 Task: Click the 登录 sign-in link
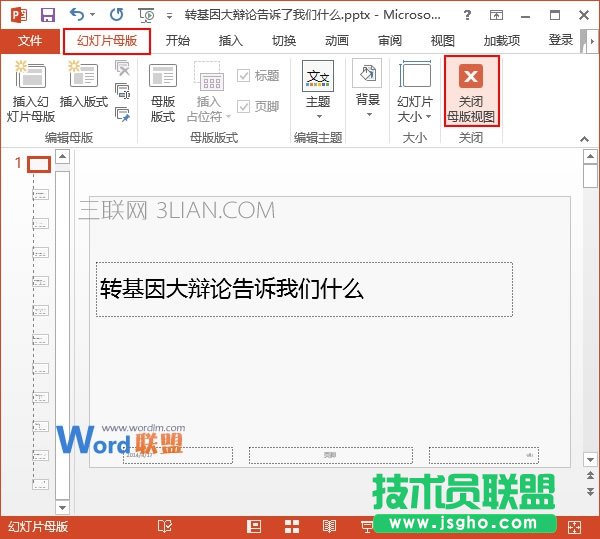[x=560, y=40]
